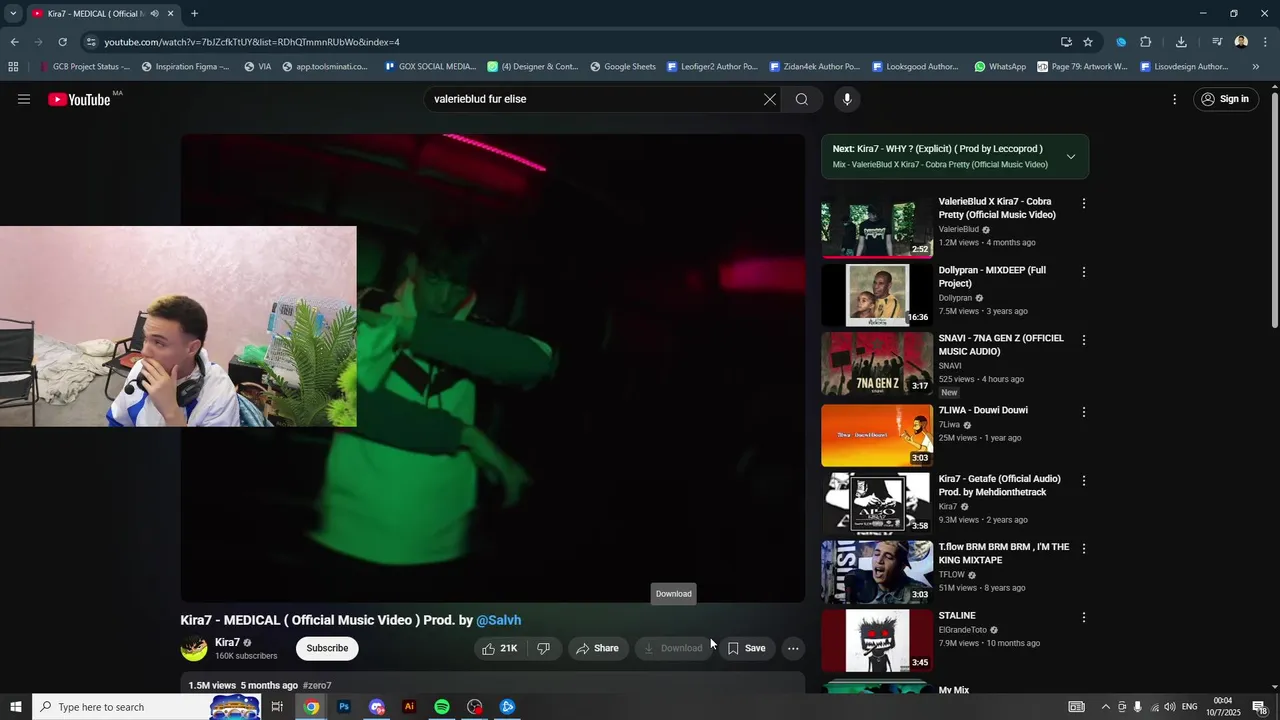Open options for 7LIWA Douwi Douwi
Screen dimensions: 1280x720
tap(1083, 412)
